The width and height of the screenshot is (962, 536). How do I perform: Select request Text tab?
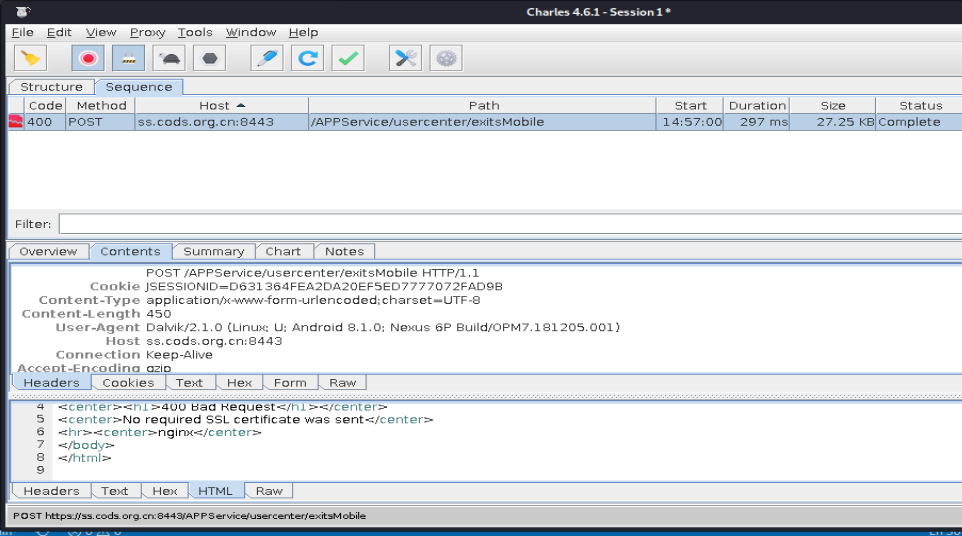tap(189, 383)
